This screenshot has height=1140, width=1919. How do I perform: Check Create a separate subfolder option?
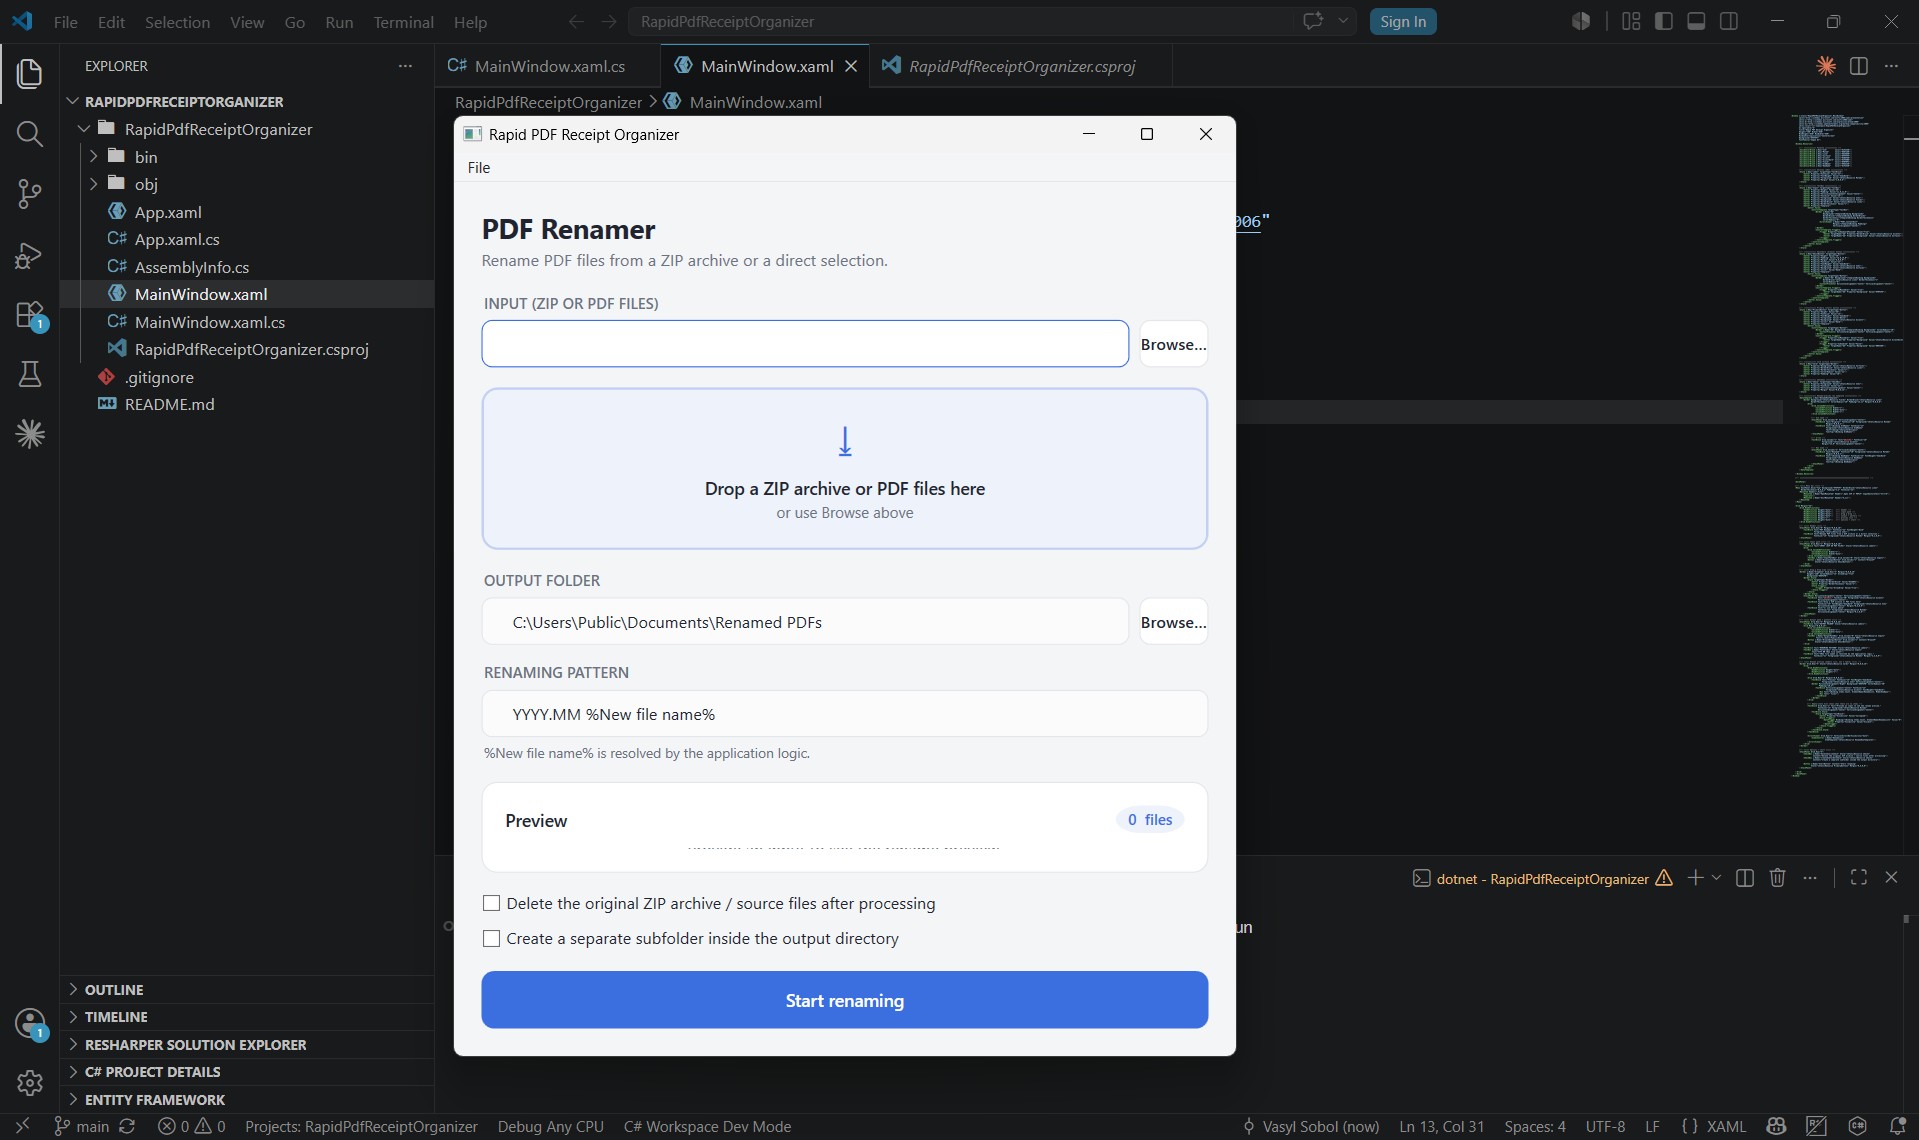pos(491,938)
